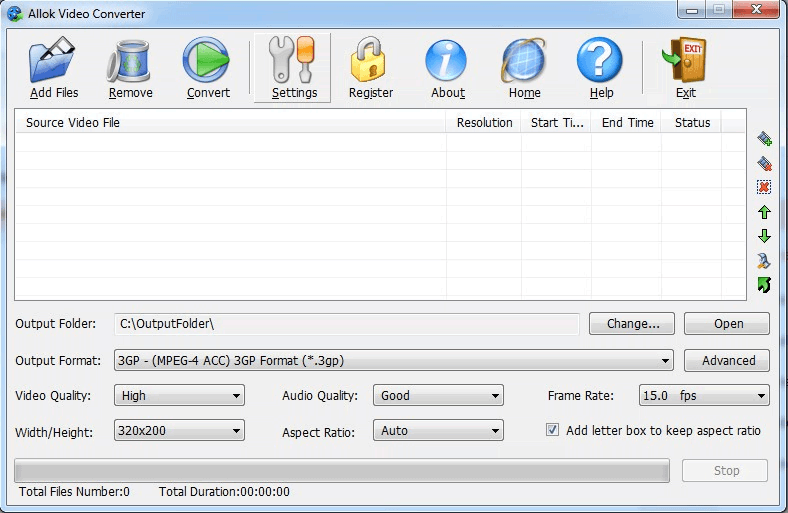788x513 pixels.
Task: Minimize the Allok Video Converter window
Action: pos(692,10)
